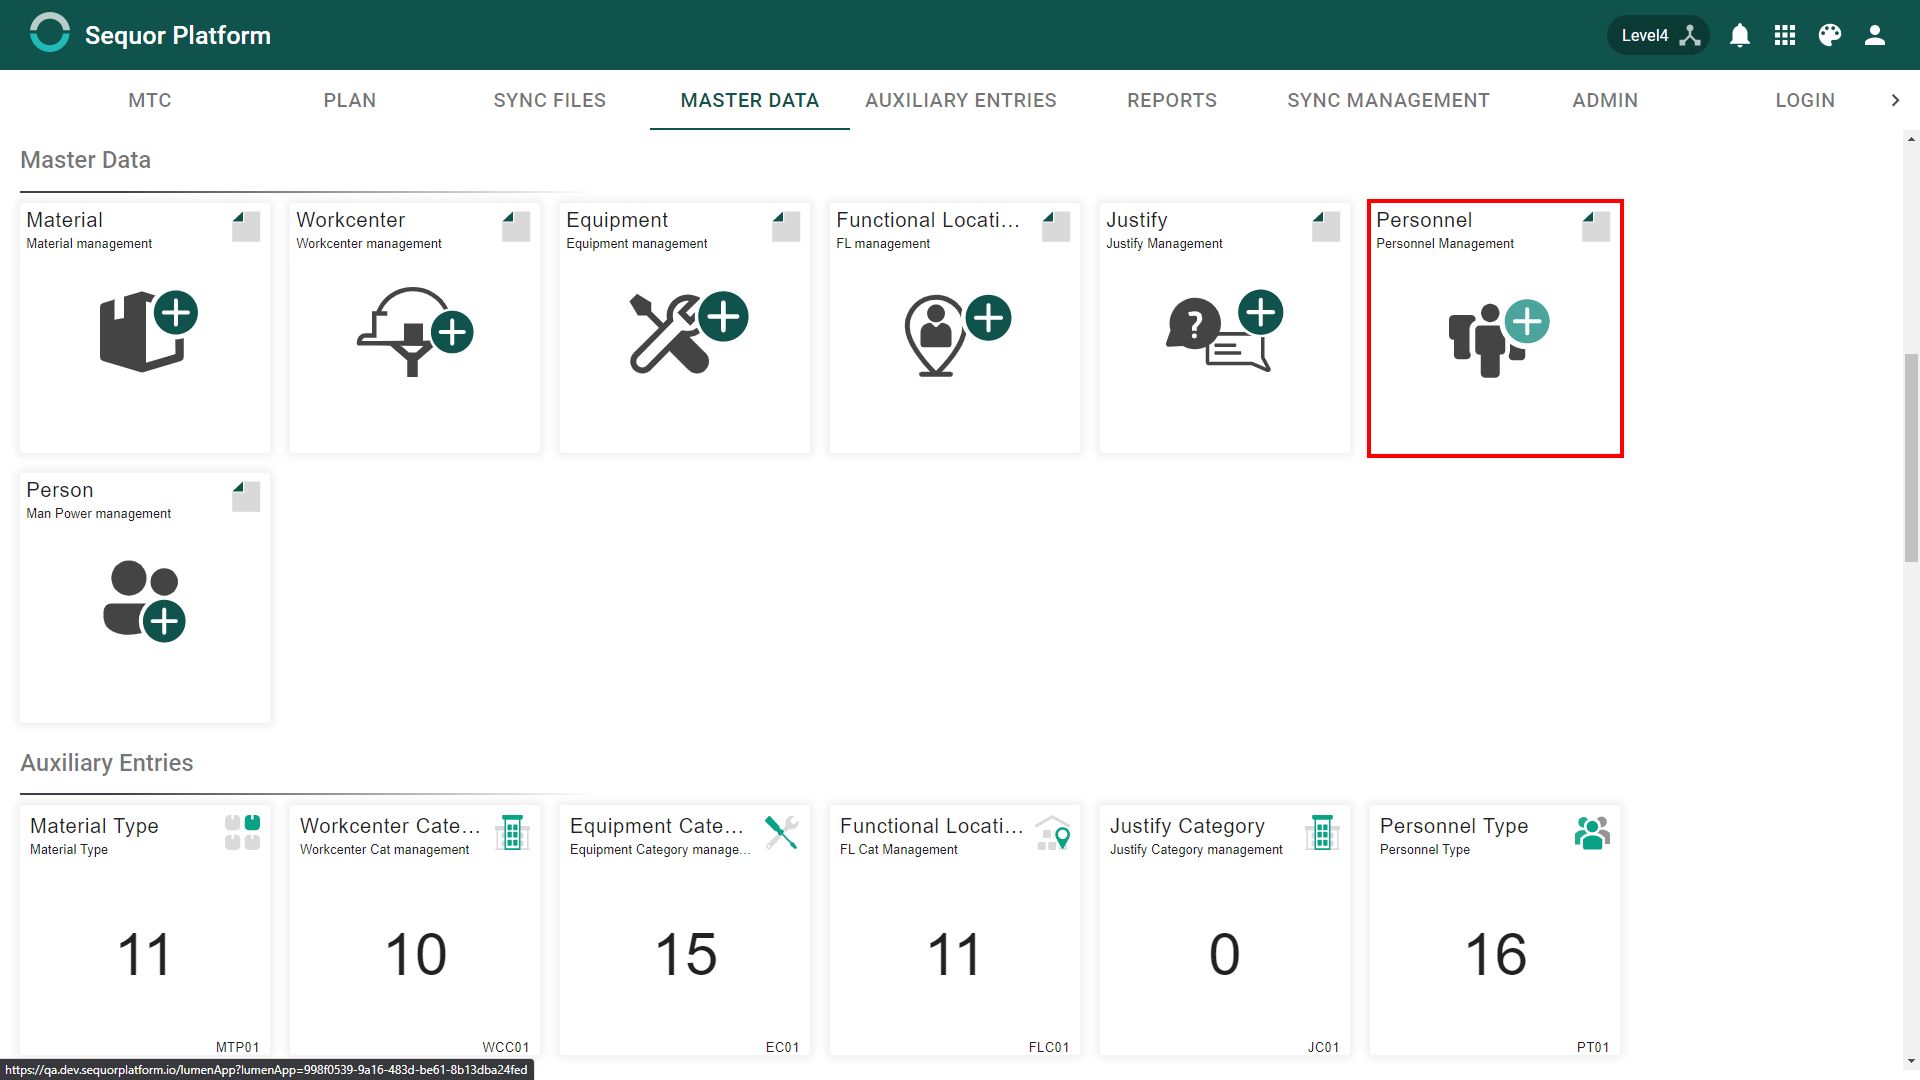Open the REPORTS tab
The height and width of the screenshot is (1080, 1920).
tap(1172, 100)
